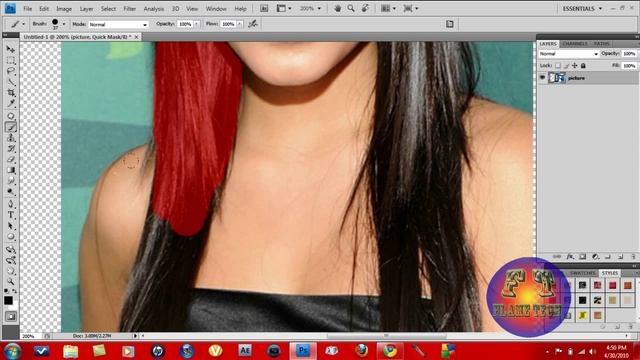Select the Pen tool
The width and height of the screenshot is (640, 360).
coord(11,204)
